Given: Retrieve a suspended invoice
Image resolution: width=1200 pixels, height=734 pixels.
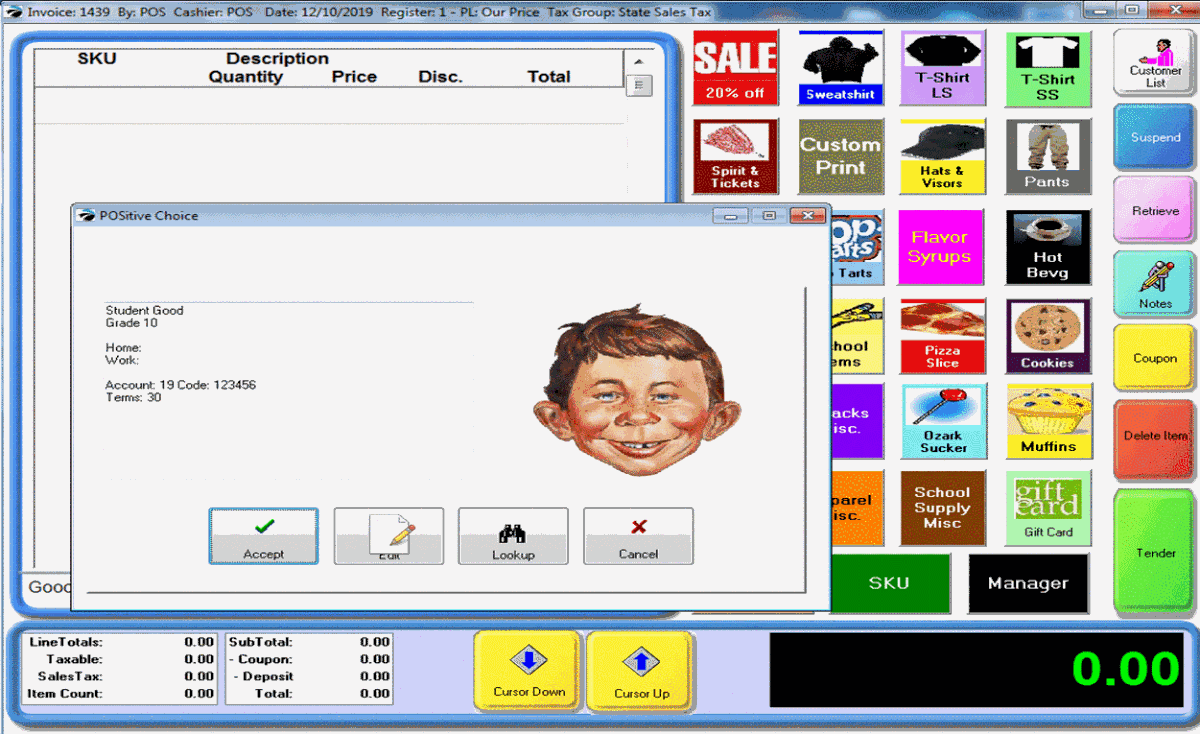Looking at the screenshot, I should pos(1155,210).
